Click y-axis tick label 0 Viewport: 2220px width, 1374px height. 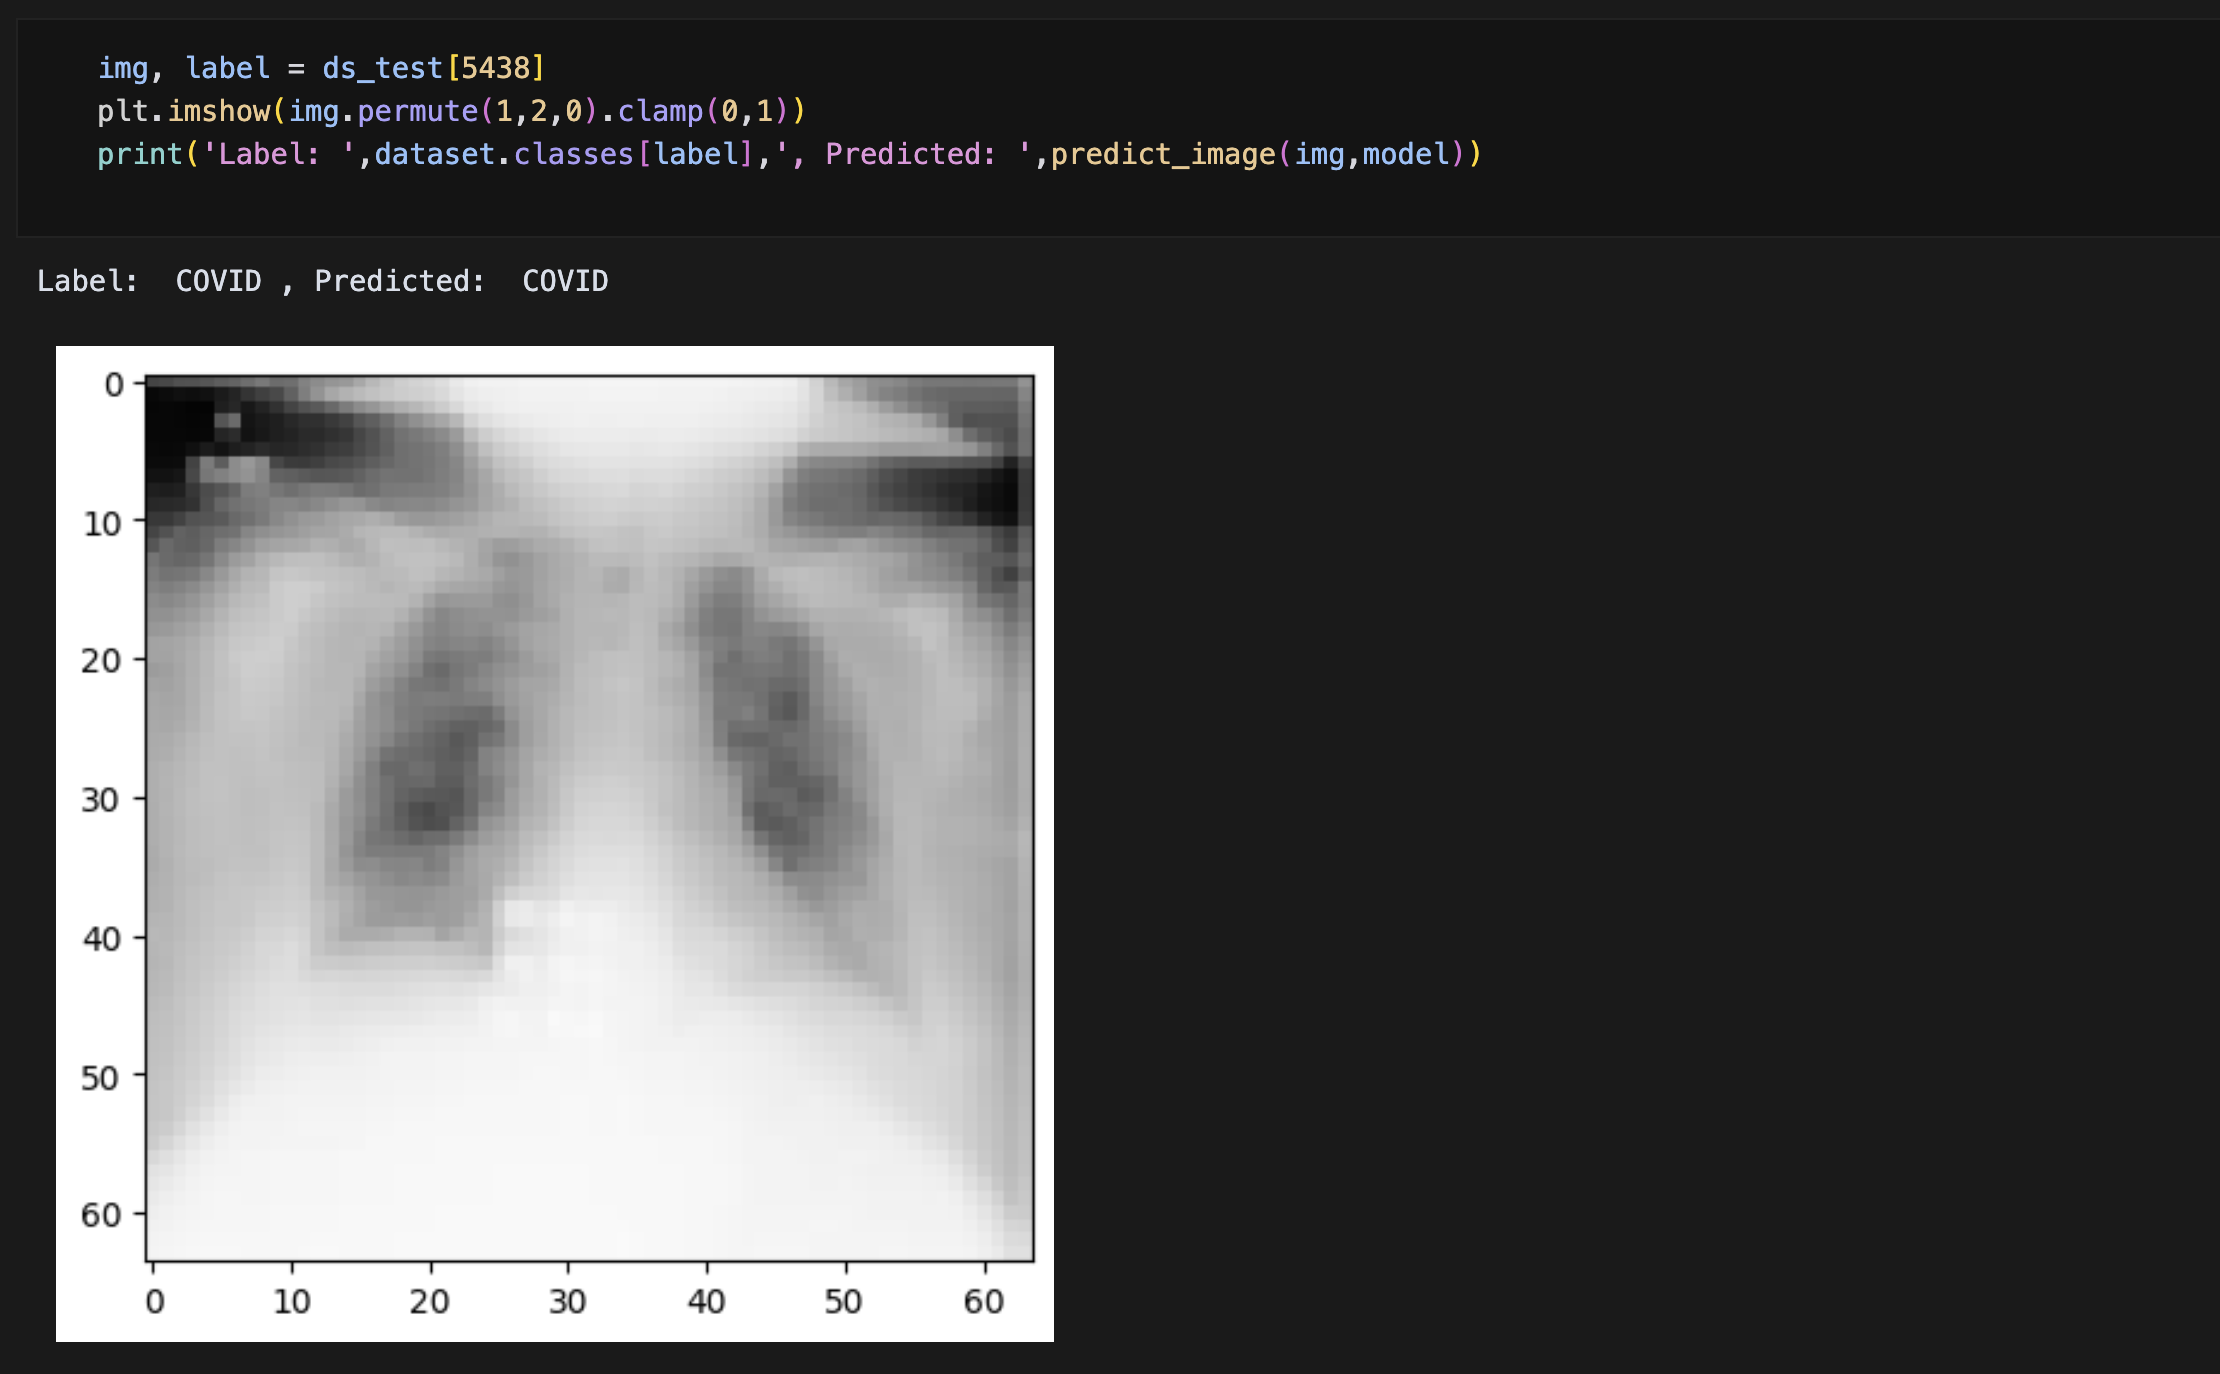click(114, 385)
